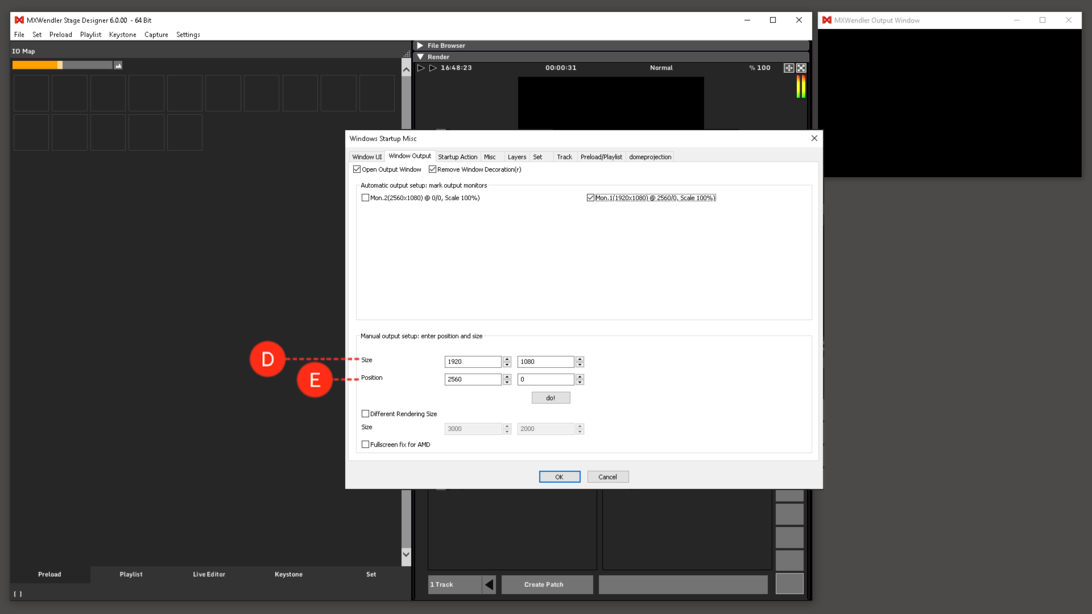
Task: Click the Create Patch button
Action: point(547,584)
